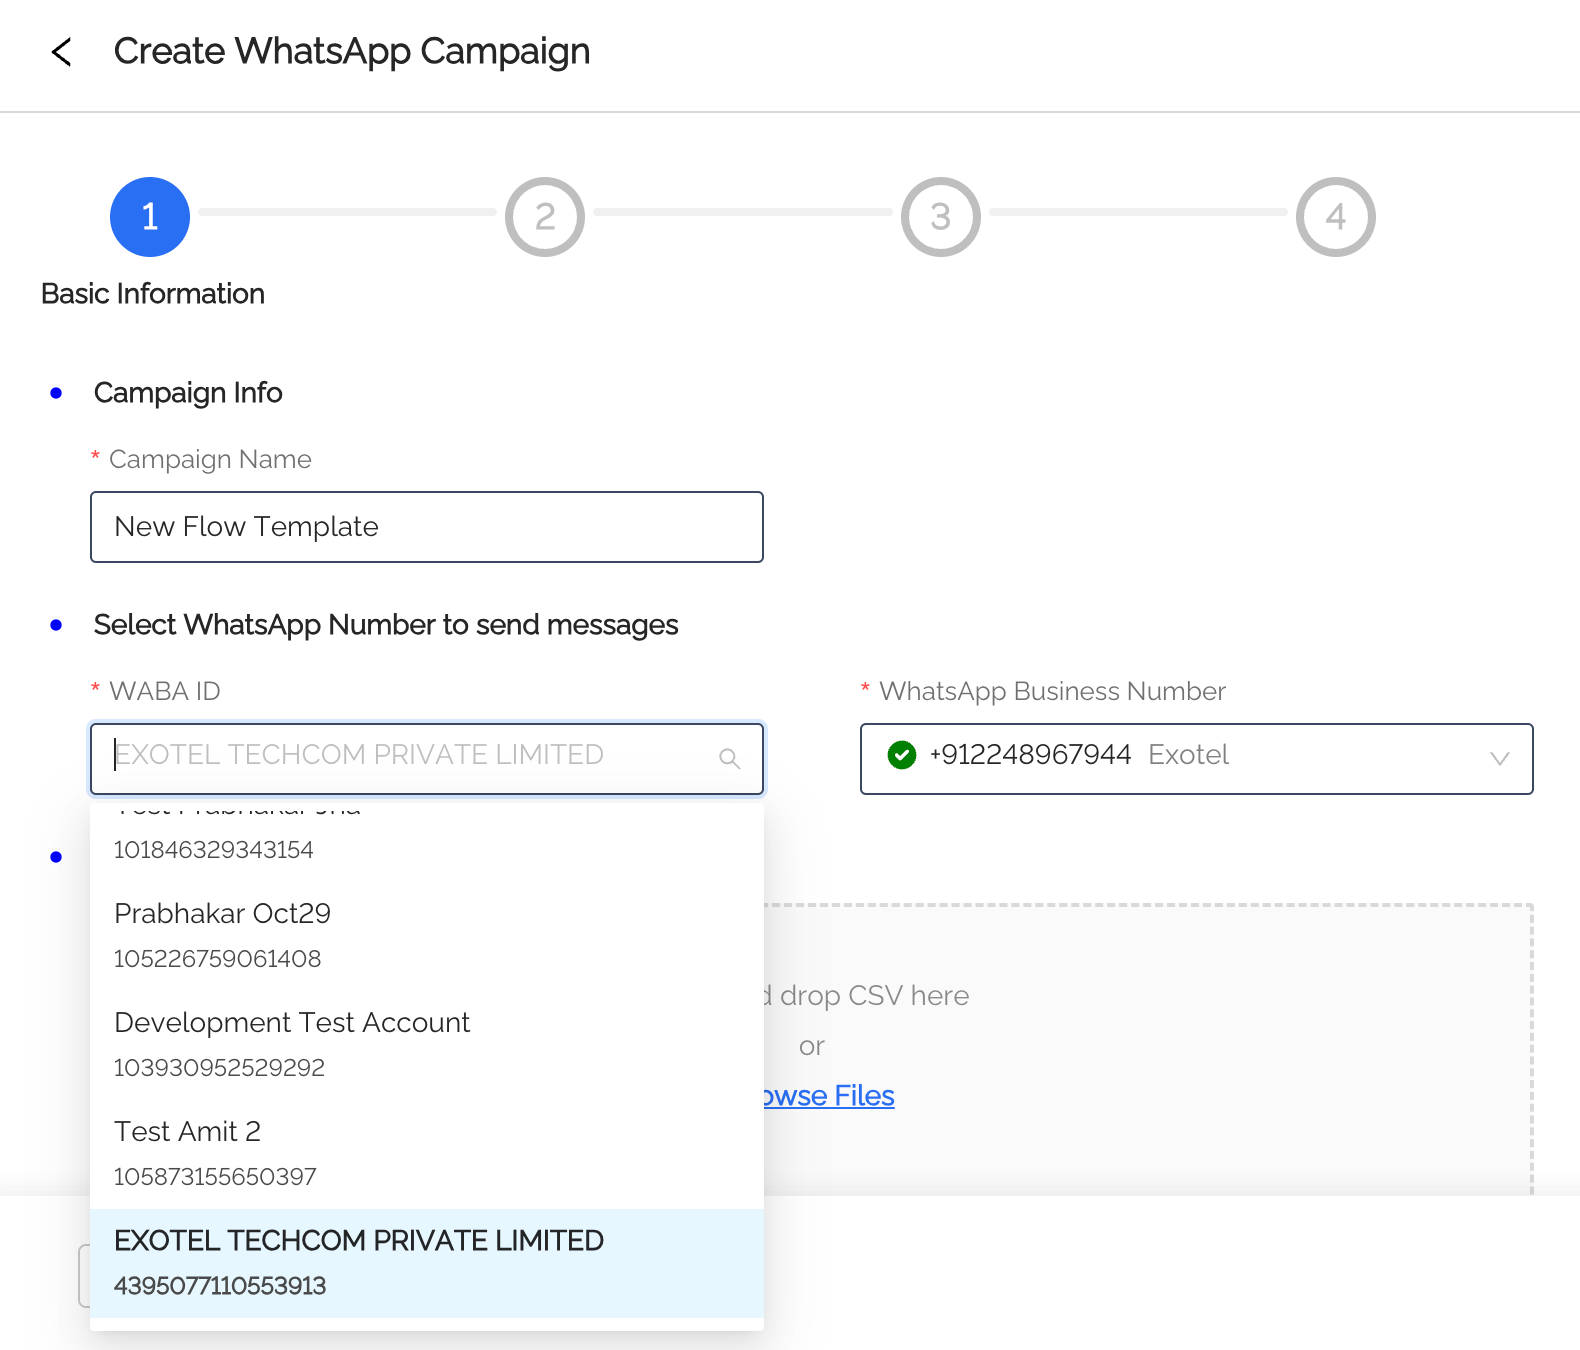Viewport: 1580px width, 1350px height.
Task: Edit the Campaign Name input field
Action: (427, 527)
